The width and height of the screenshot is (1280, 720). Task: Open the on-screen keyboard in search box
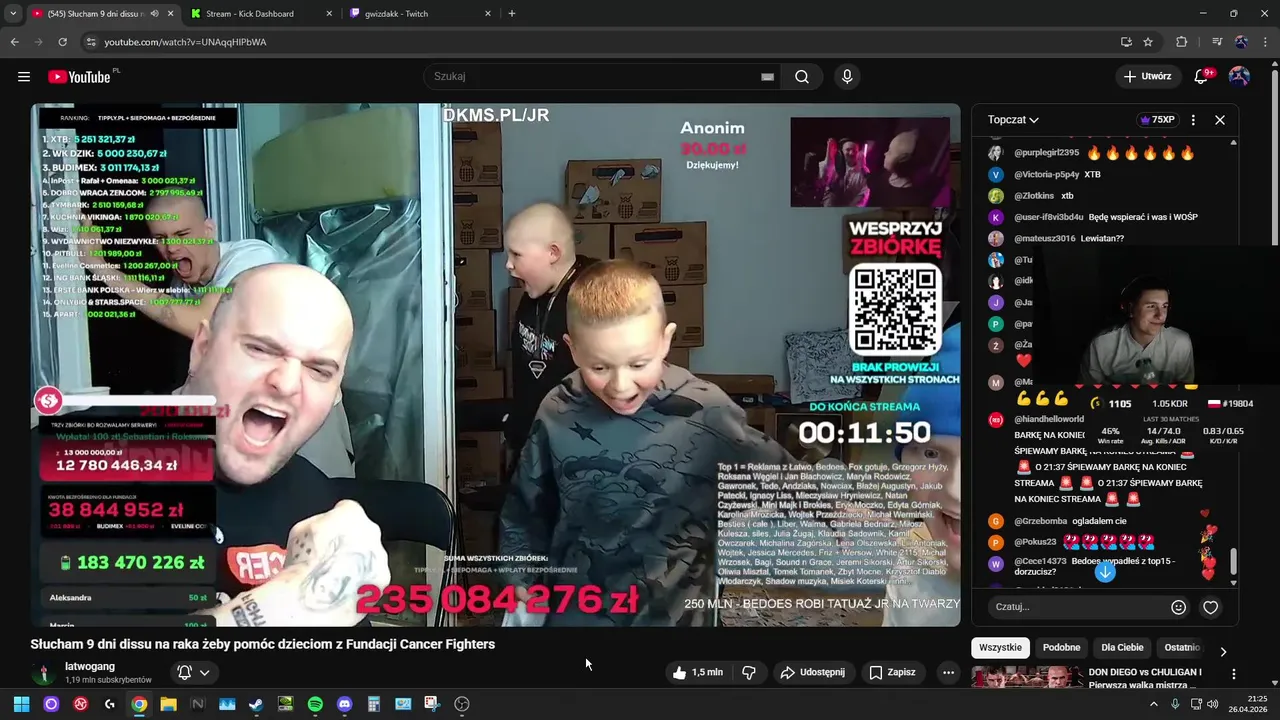click(767, 77)
